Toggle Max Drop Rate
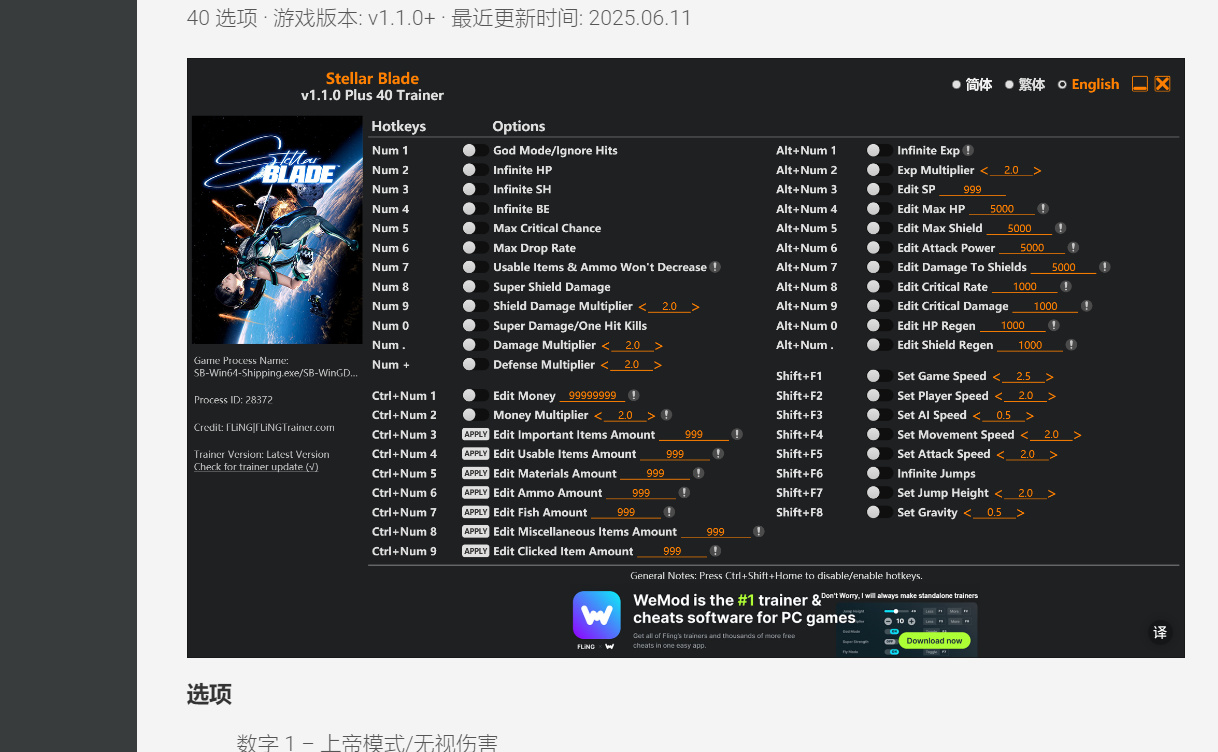The width and height of the screenshot is (1218, 752). [x=475, y=248]
